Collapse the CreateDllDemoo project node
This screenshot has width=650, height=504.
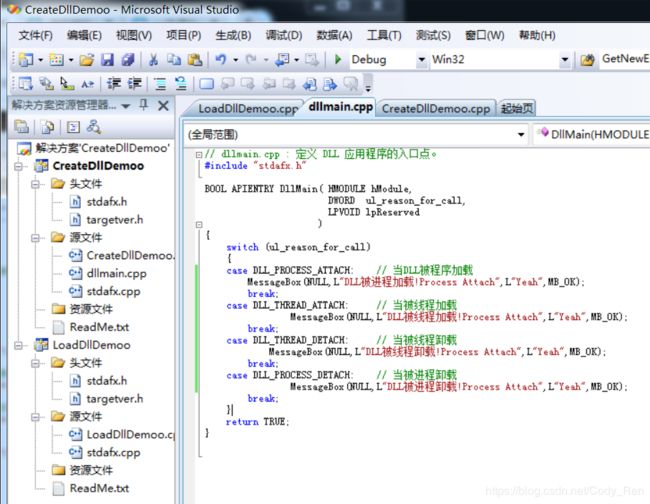click(18, 166)
